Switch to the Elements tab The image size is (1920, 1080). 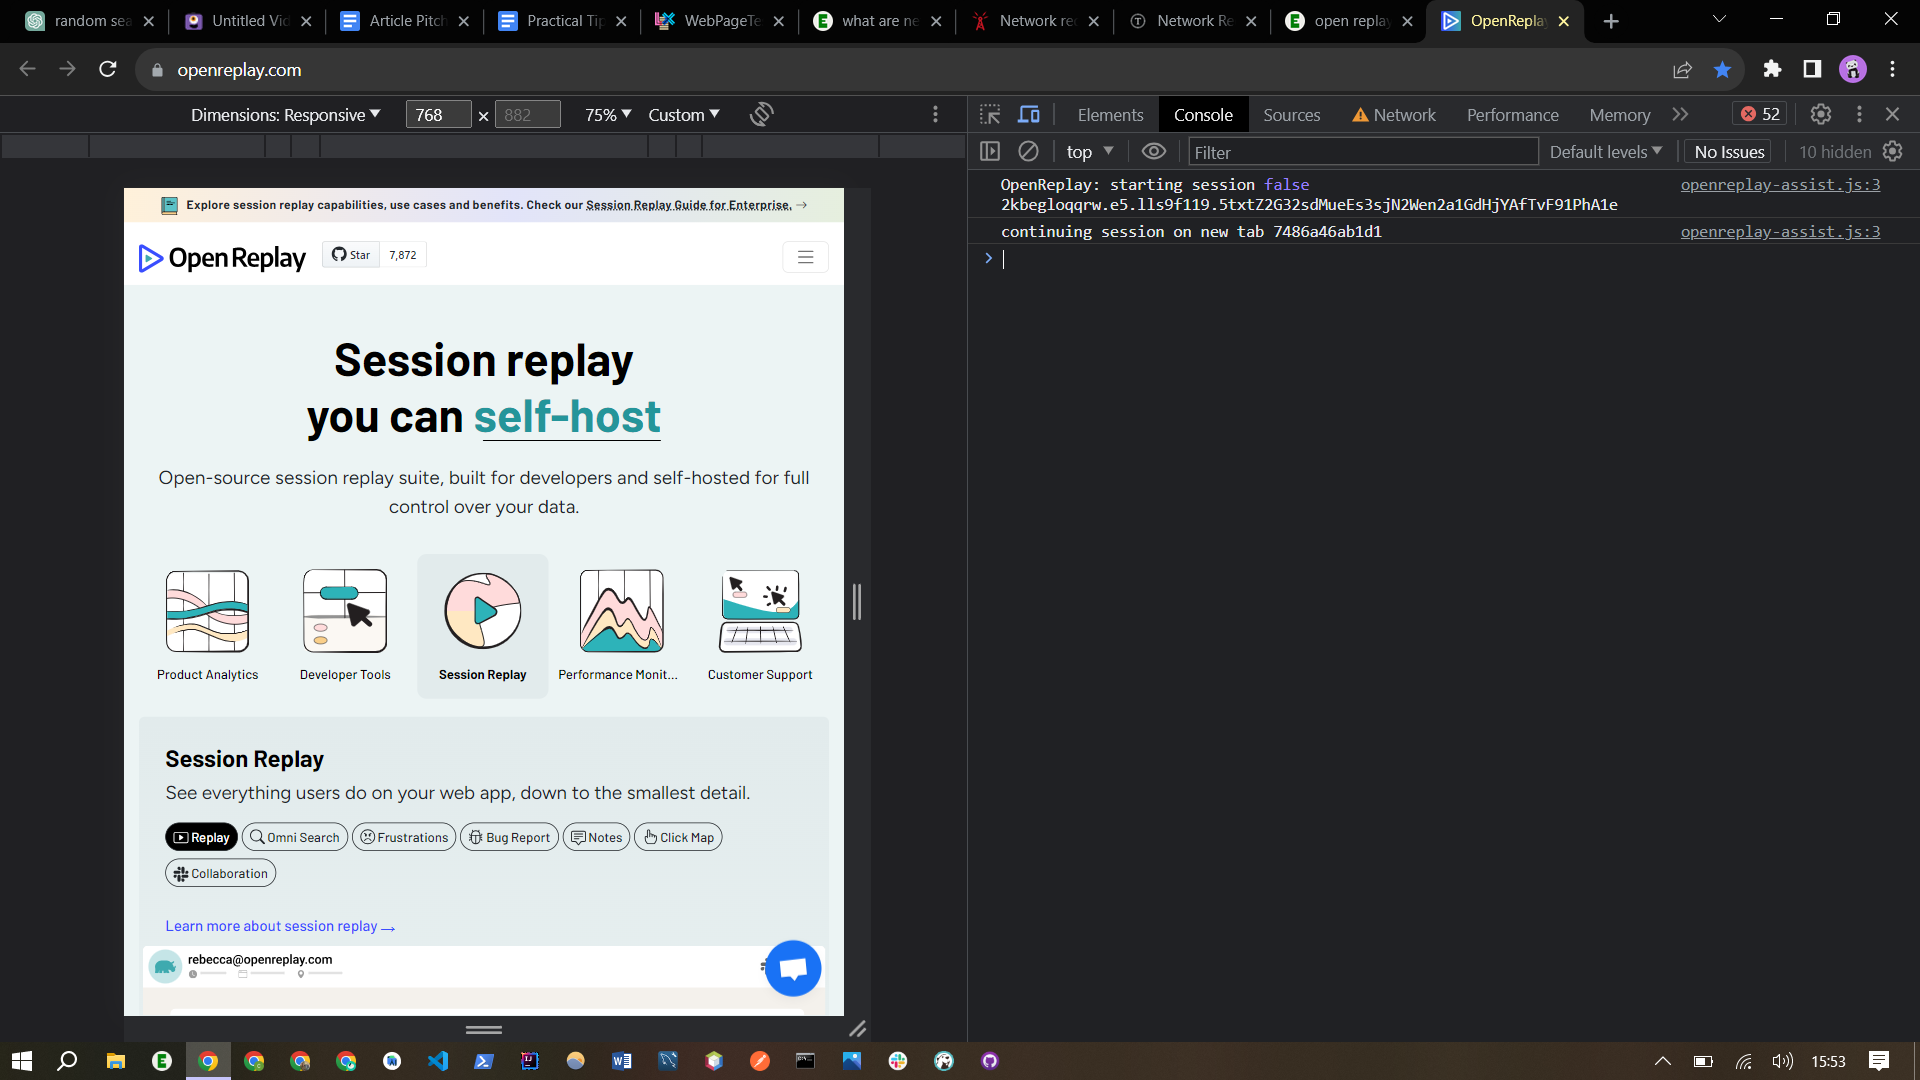coord(1110,115)
